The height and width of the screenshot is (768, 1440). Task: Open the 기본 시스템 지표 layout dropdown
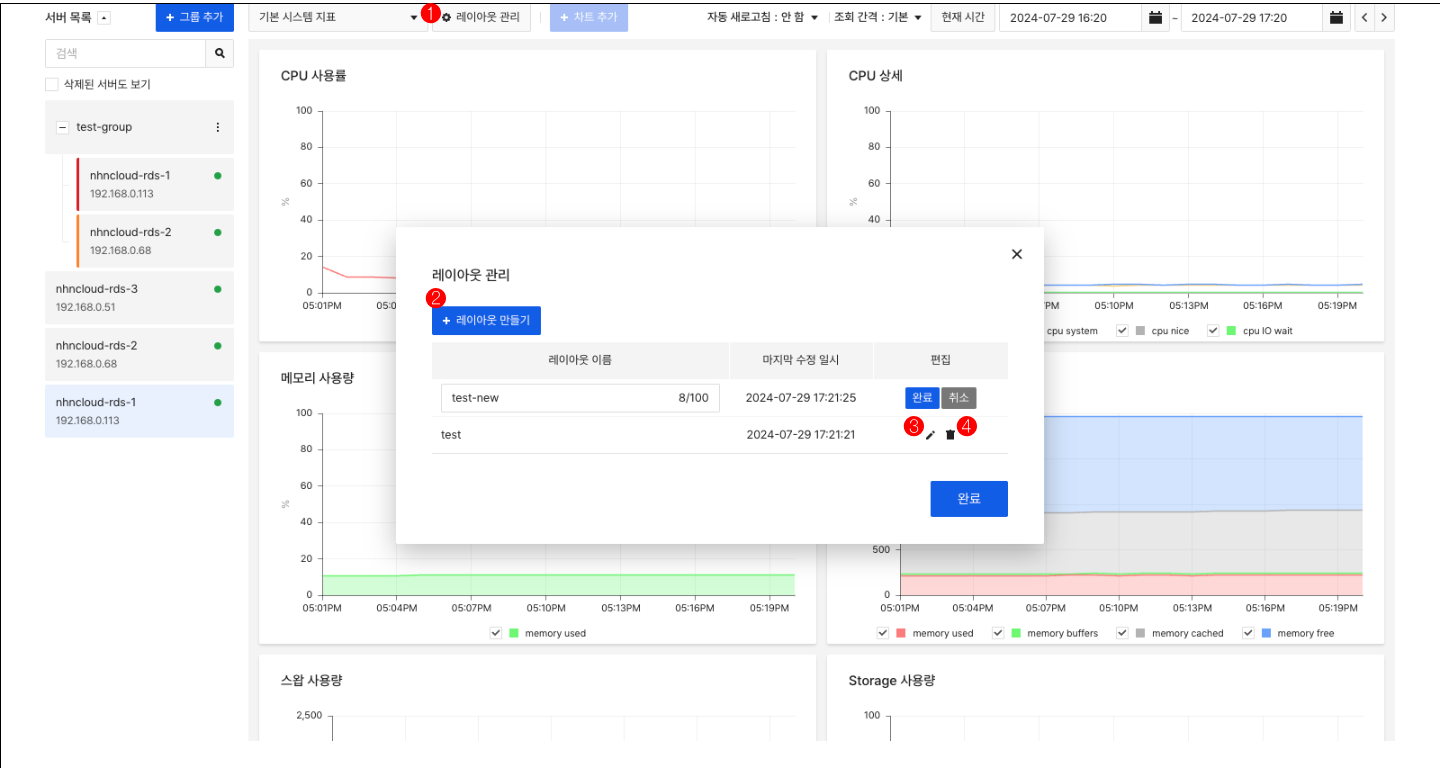coord(338,18)
